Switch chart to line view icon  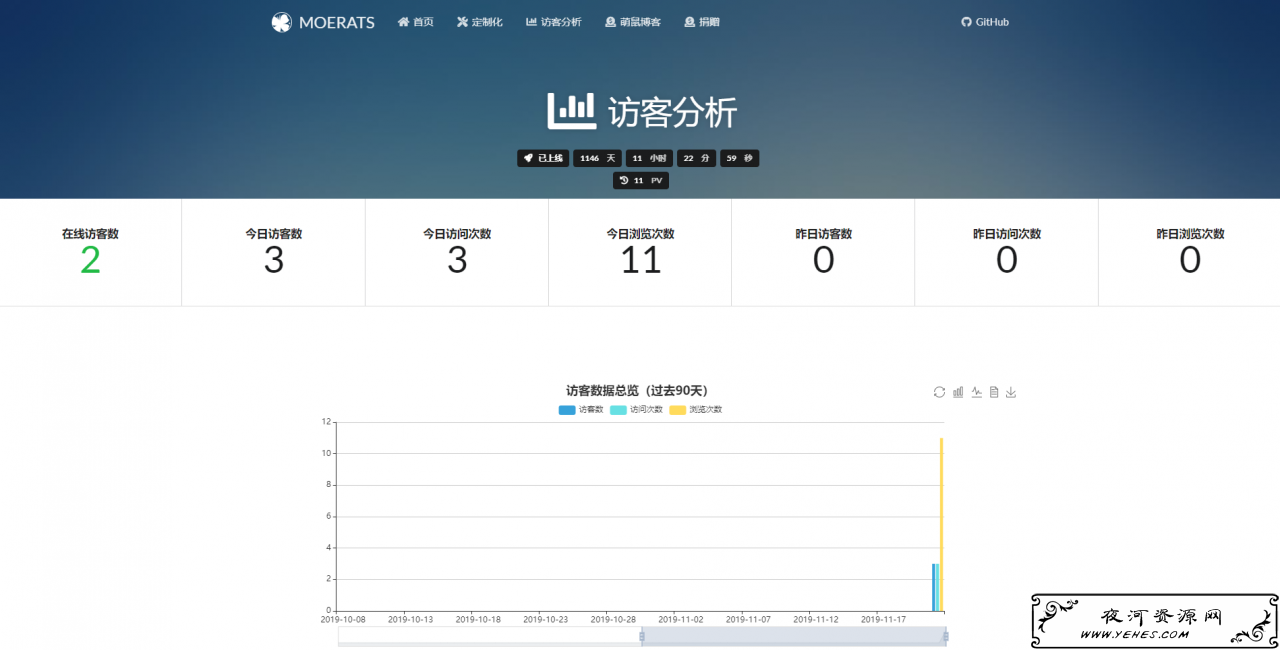976,392
